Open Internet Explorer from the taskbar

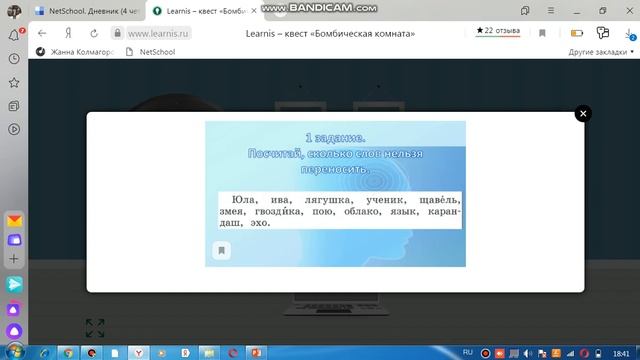click(44, 353)
